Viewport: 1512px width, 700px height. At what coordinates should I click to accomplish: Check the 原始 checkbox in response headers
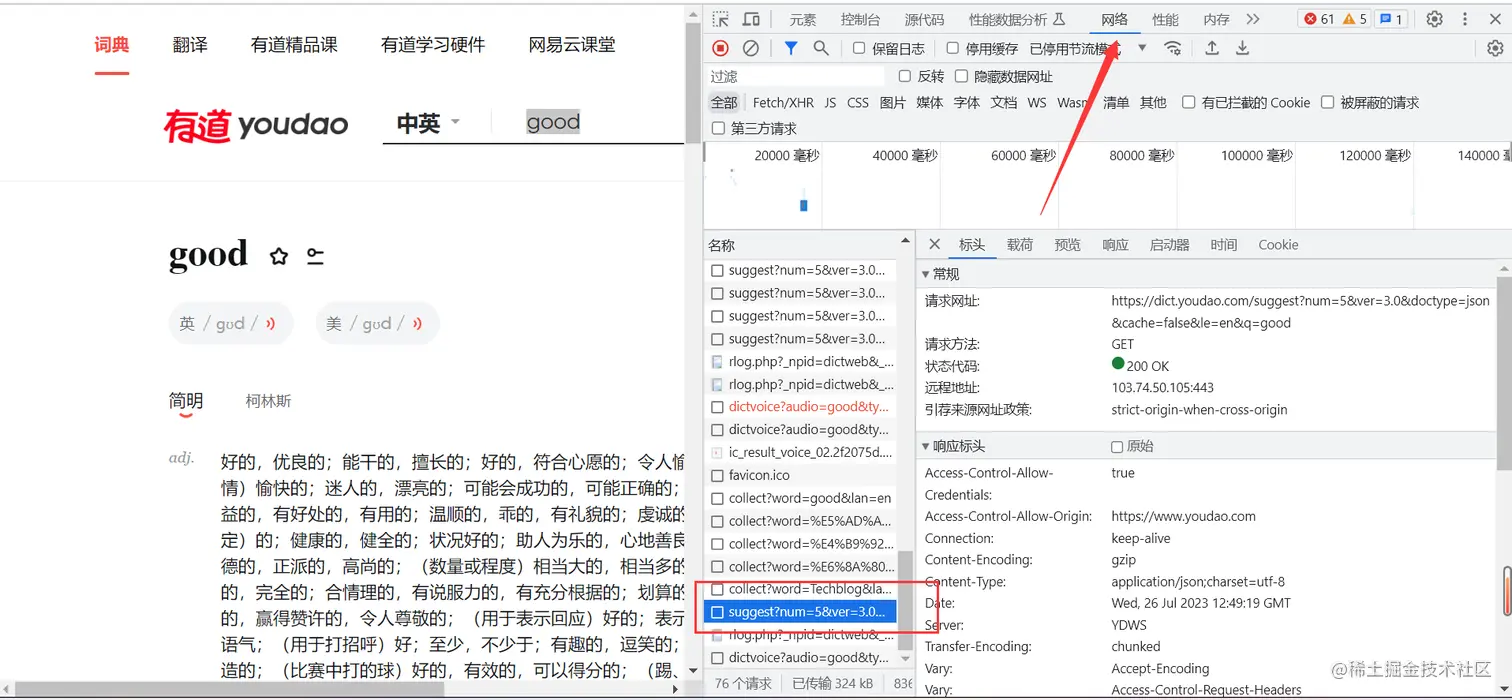(1117, 446)
